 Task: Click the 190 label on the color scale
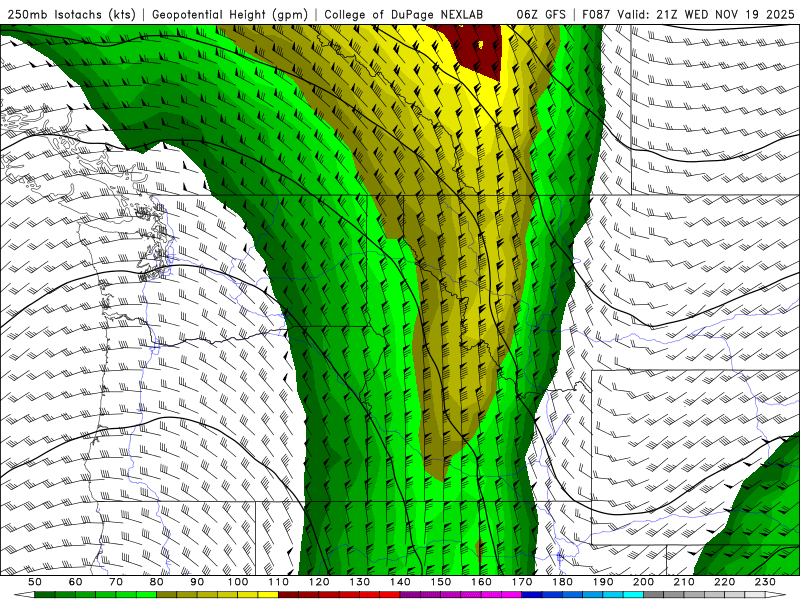pos(603,582)
